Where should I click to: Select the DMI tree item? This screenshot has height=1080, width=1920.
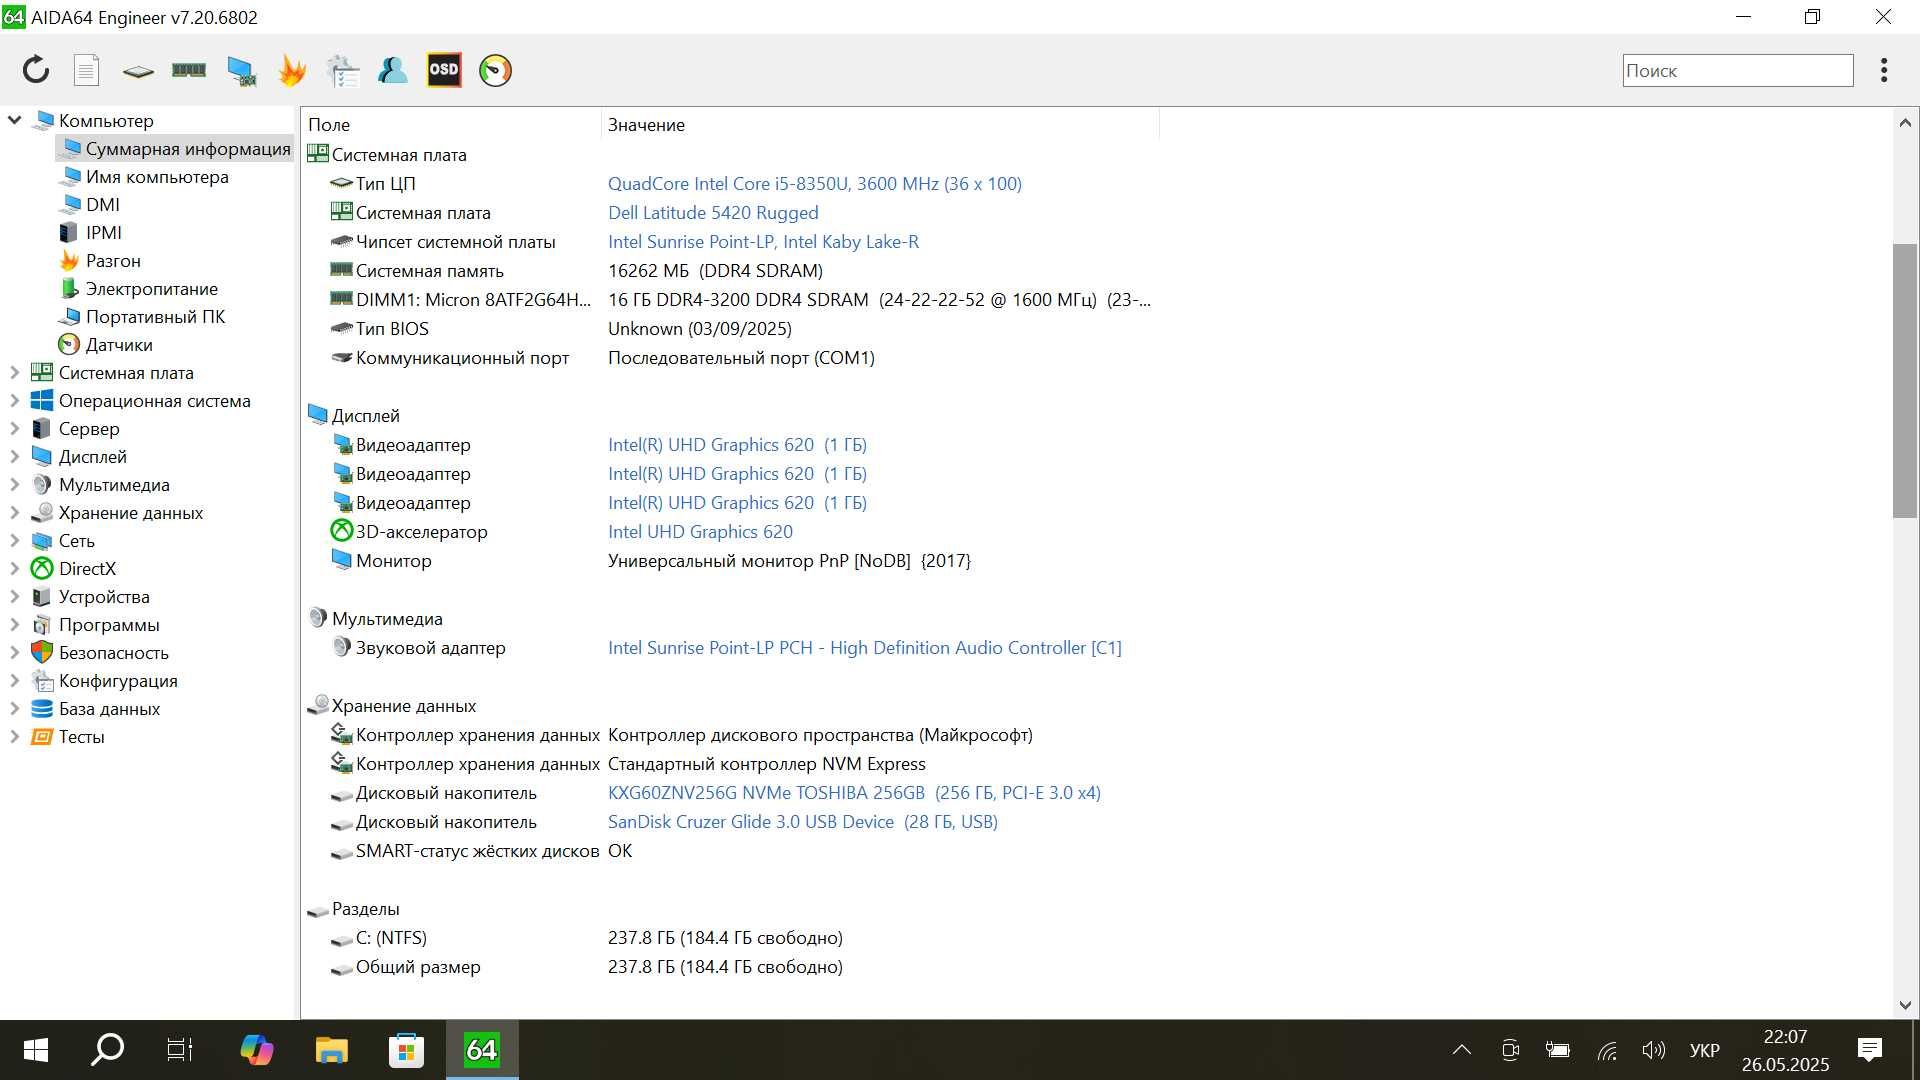102,204
